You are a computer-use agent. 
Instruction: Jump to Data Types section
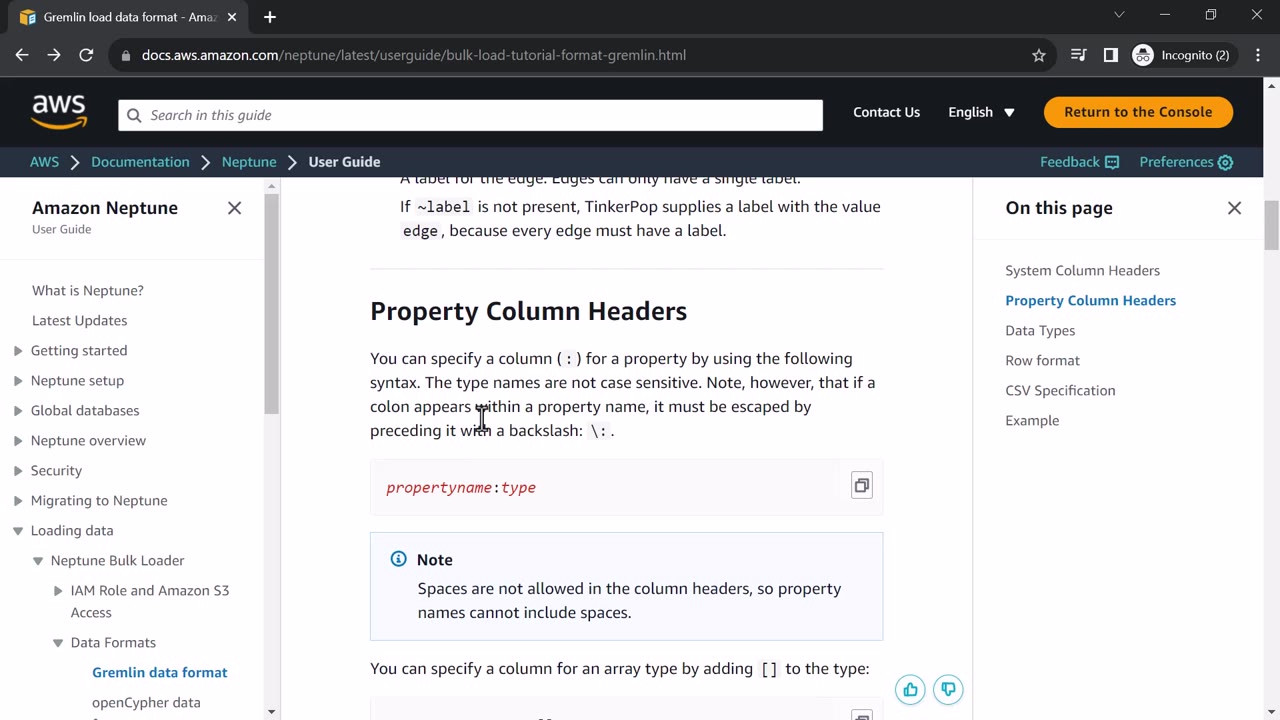tap(1040, 330)
